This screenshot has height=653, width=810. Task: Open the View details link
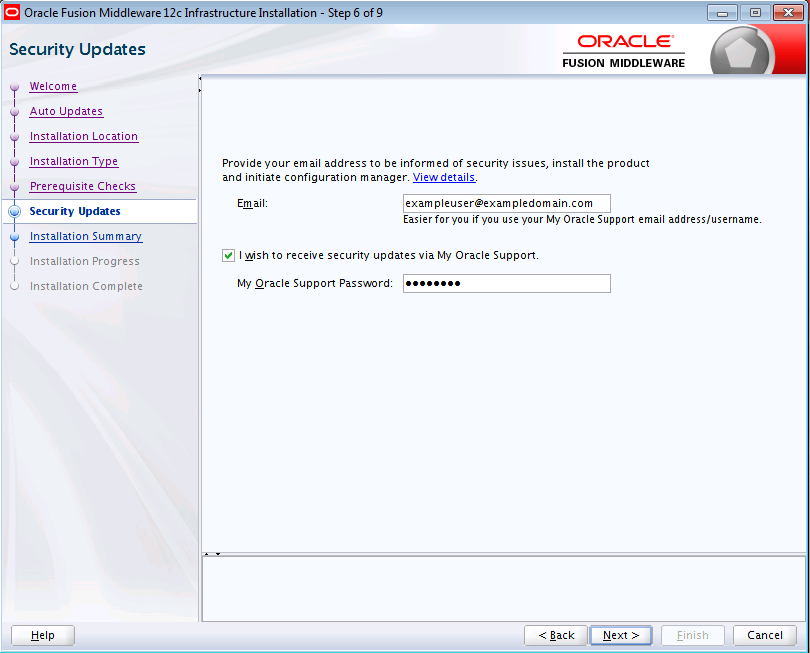pos(444,177)
